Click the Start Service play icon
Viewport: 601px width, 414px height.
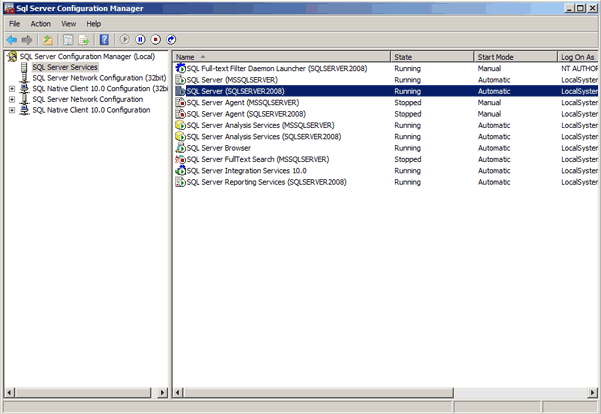[x=125, y=39]
